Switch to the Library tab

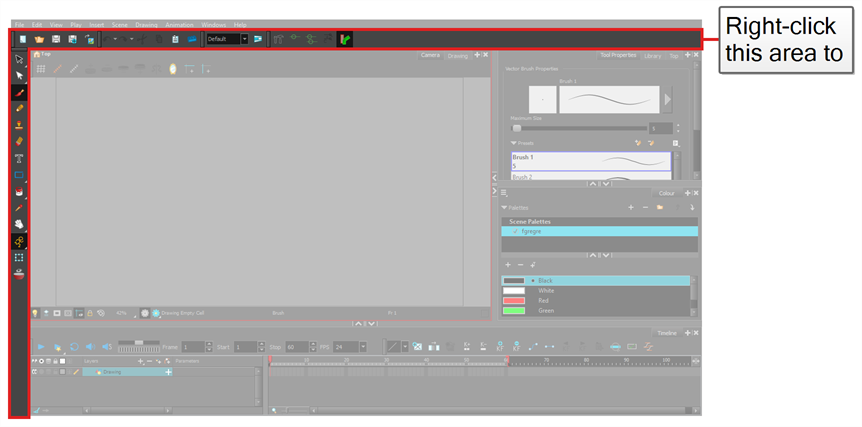652,56
